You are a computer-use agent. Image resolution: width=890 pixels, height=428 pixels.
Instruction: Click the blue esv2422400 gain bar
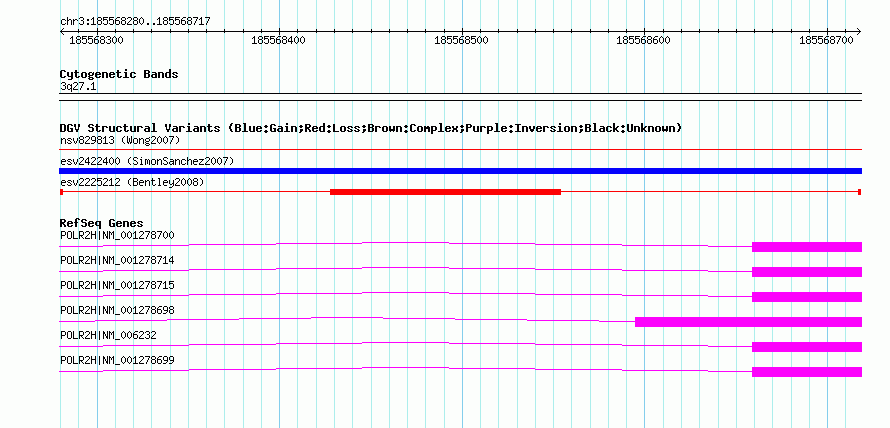[460, 171]
